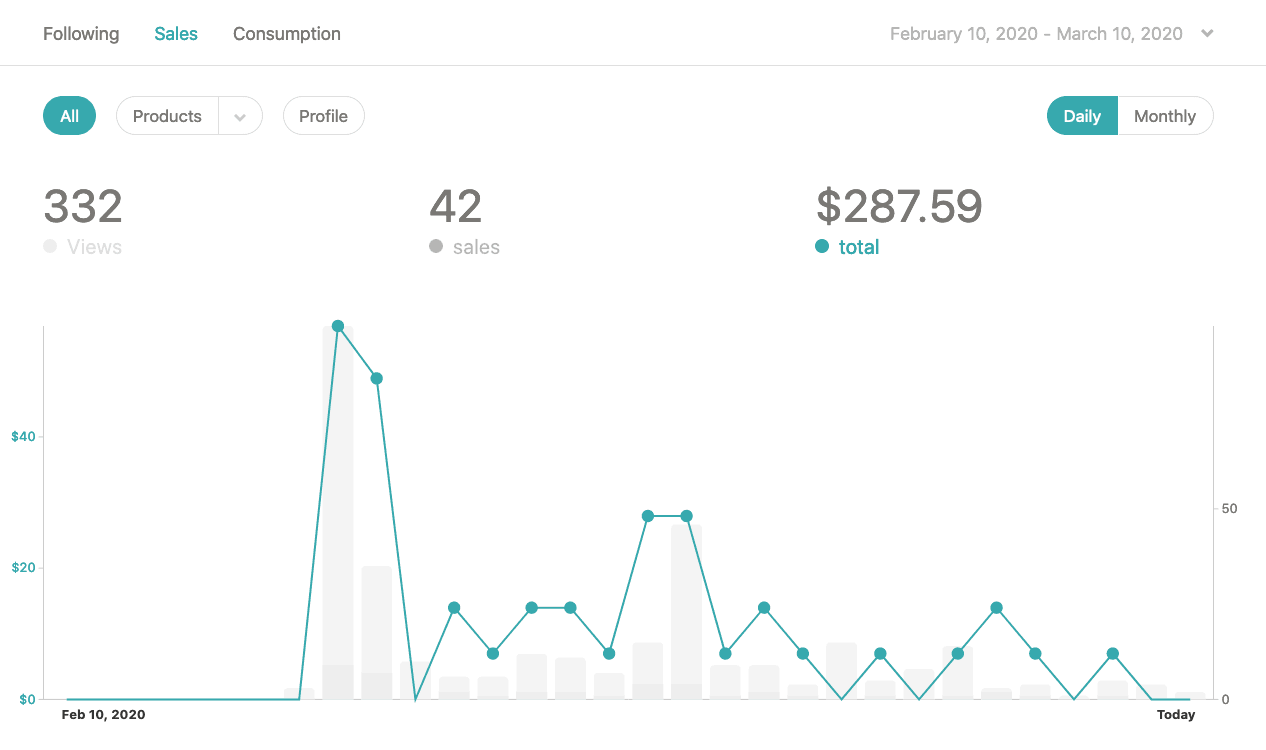Viewport: 1266px width, 750px height.
Task: Switch to the Following tab
Action: pyautogui.click(x=80, y=33)
